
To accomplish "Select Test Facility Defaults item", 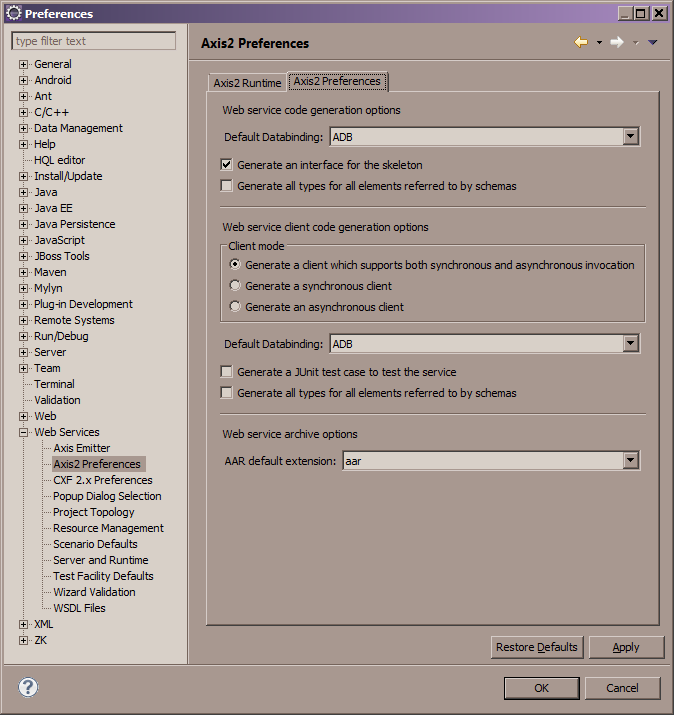I will point(103,576).
